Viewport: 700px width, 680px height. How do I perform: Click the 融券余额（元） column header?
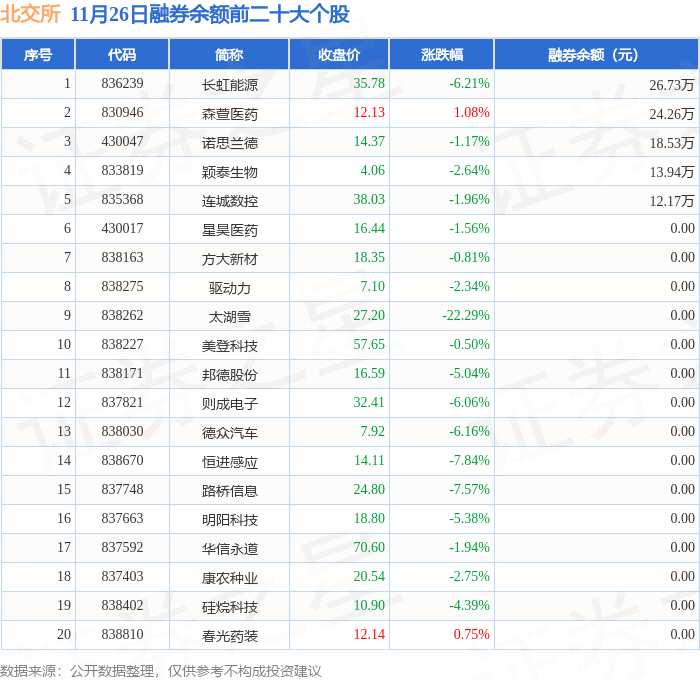click(596, 54)
